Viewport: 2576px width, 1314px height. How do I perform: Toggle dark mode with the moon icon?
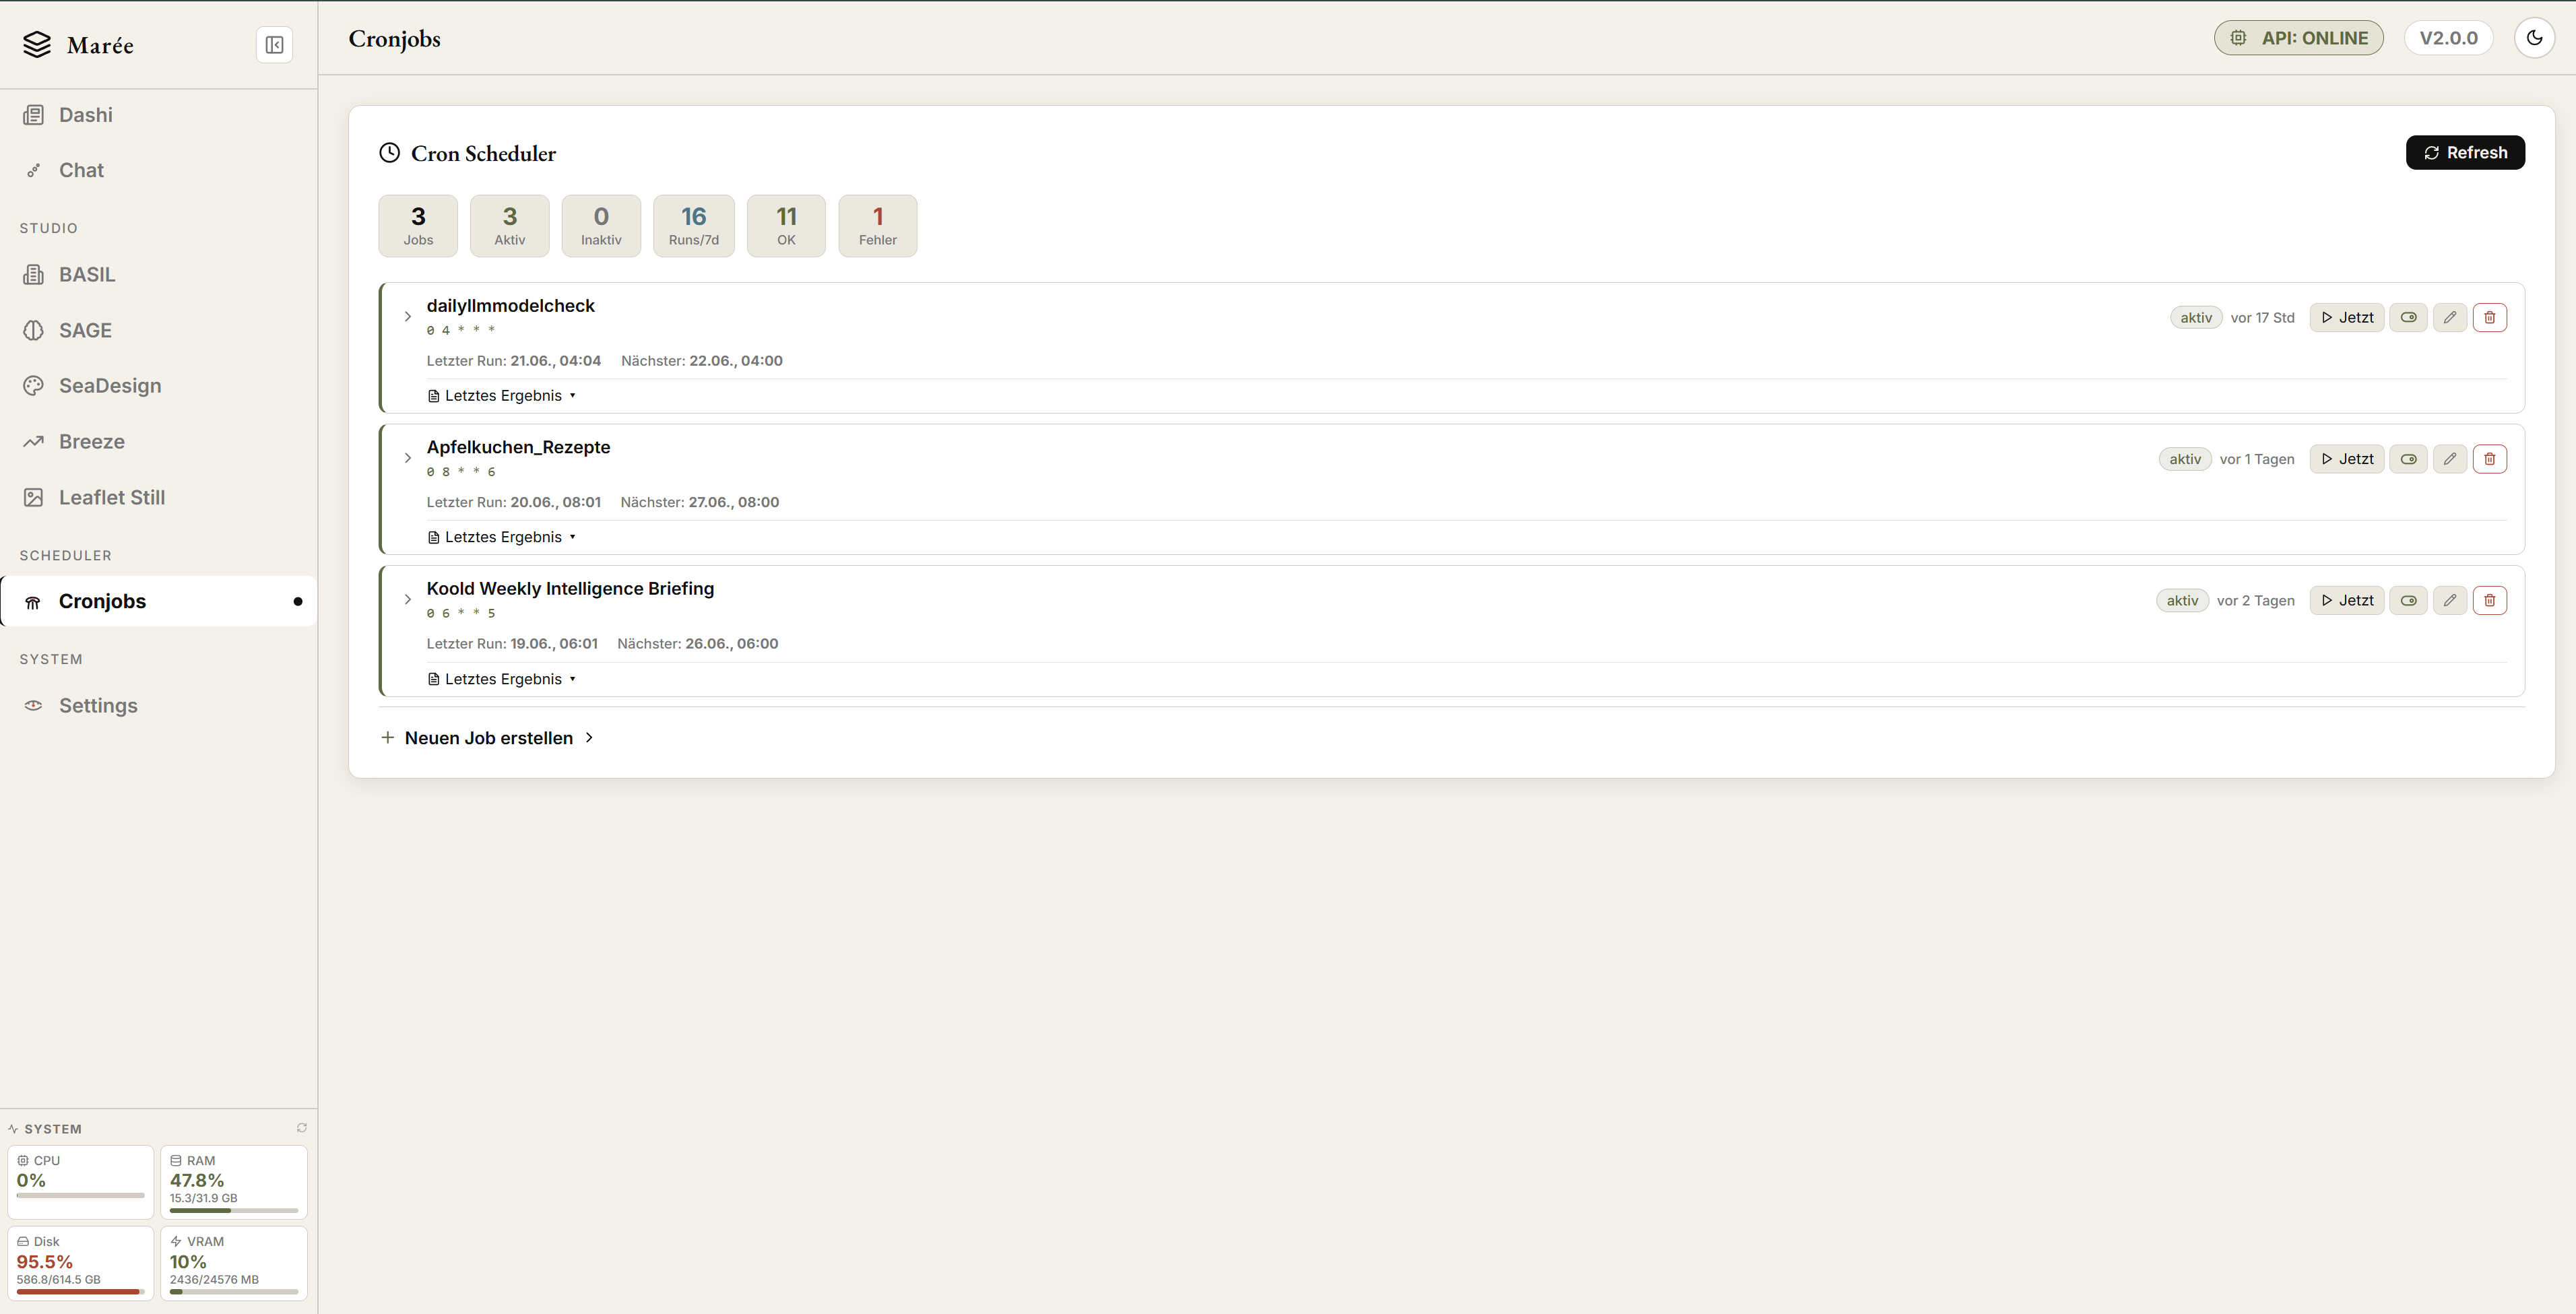coord(2534,38)
